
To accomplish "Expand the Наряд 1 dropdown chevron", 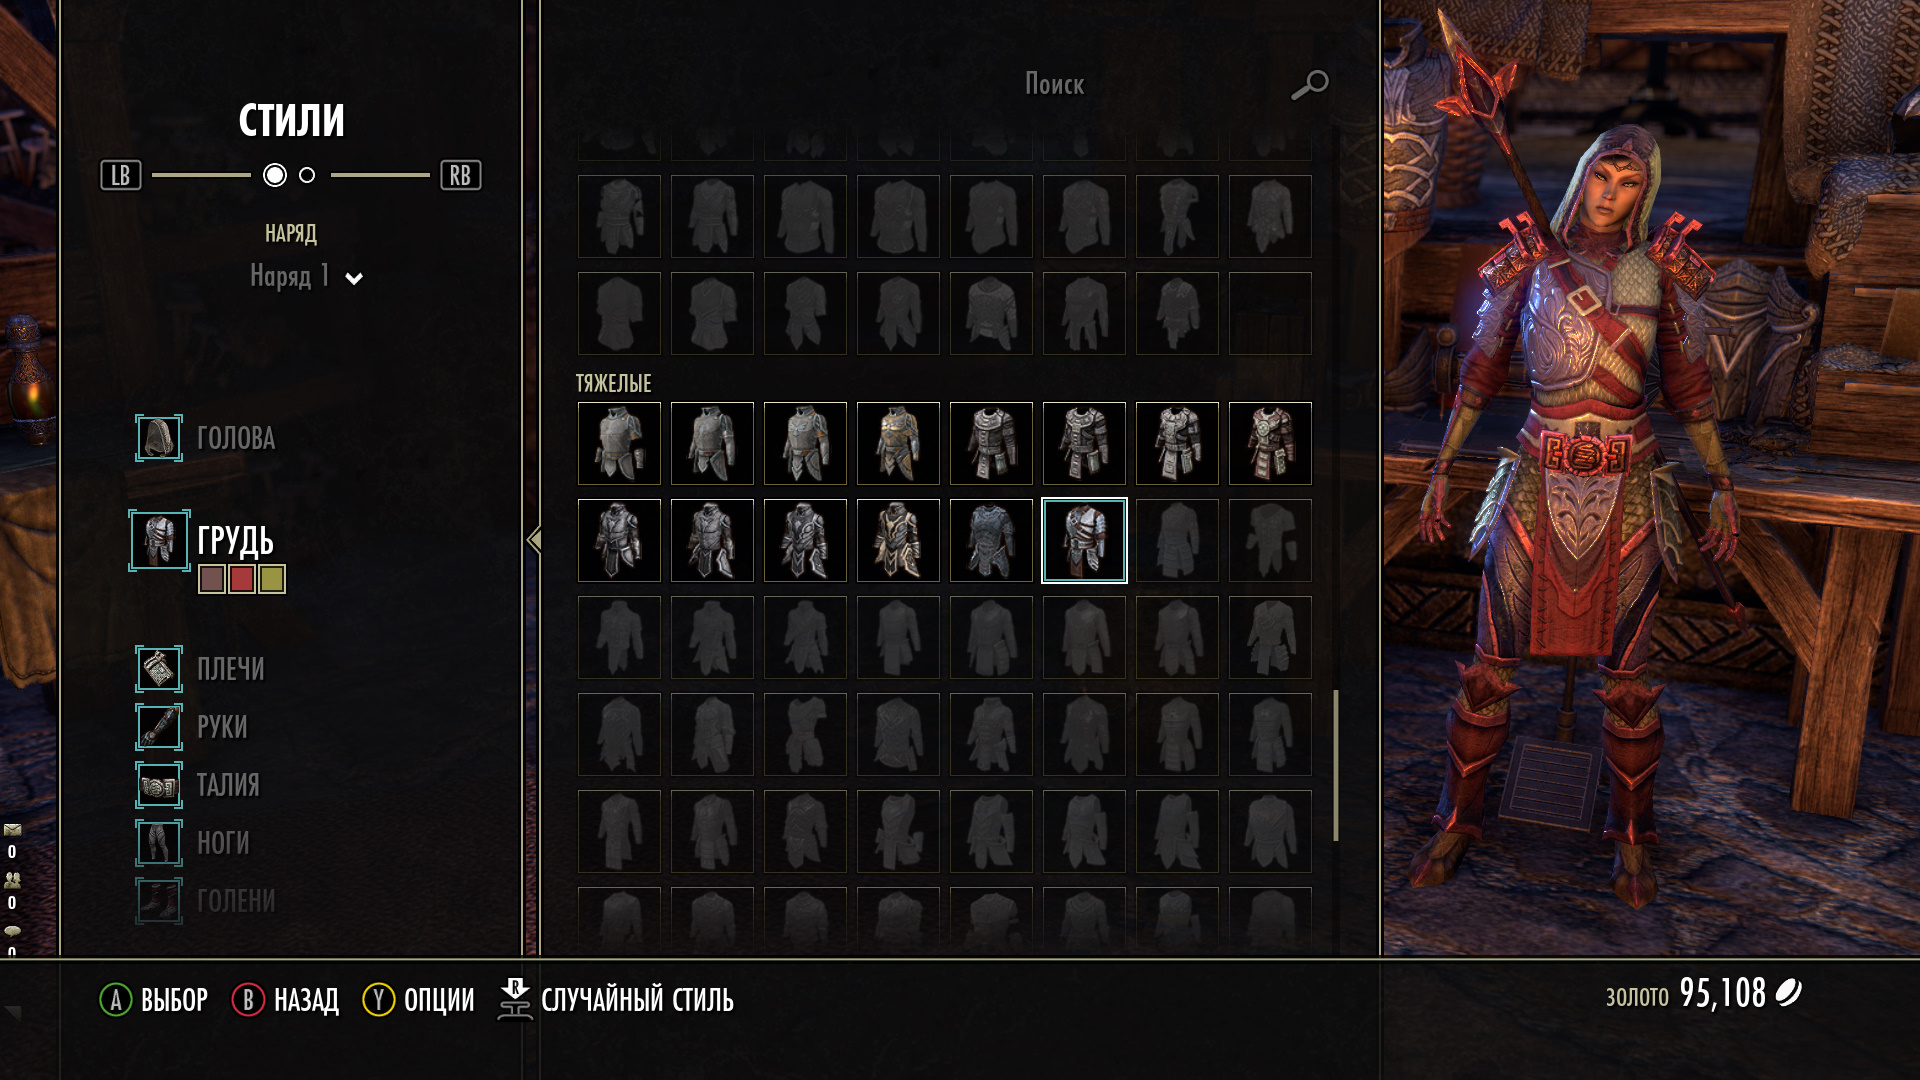I will click(354, 279).
